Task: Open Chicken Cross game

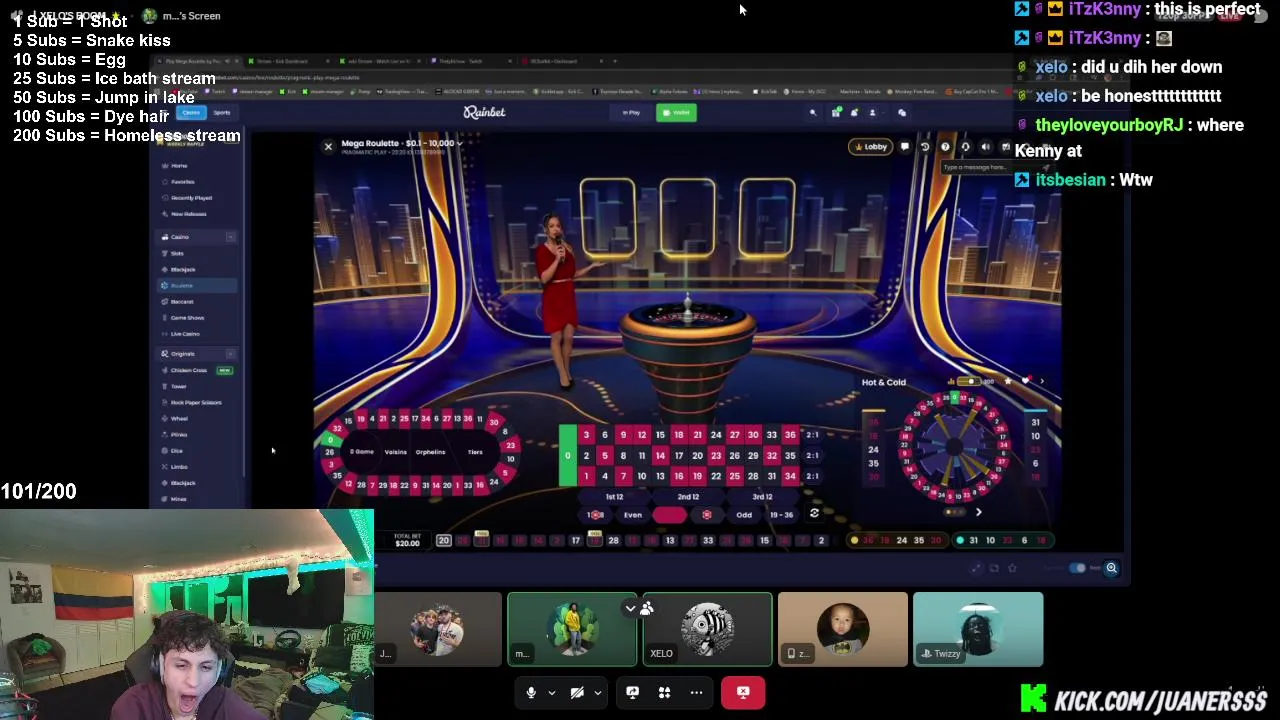Action: point(189,370)
